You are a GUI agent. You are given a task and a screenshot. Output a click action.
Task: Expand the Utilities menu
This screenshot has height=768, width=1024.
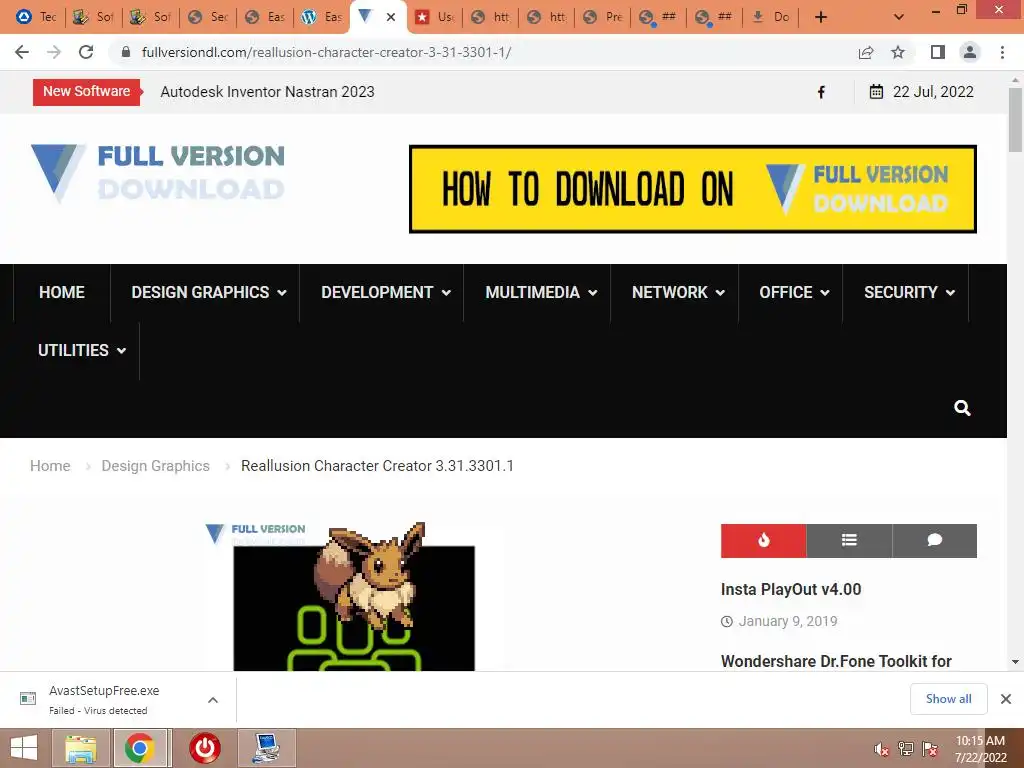coord(82,350)
